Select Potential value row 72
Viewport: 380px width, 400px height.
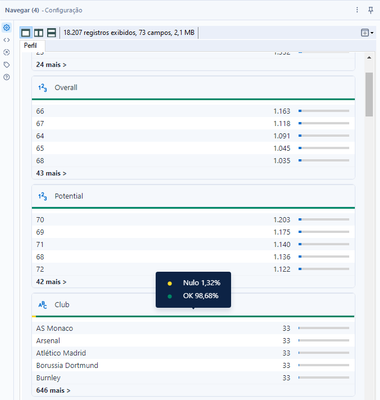tap(193, 269)
